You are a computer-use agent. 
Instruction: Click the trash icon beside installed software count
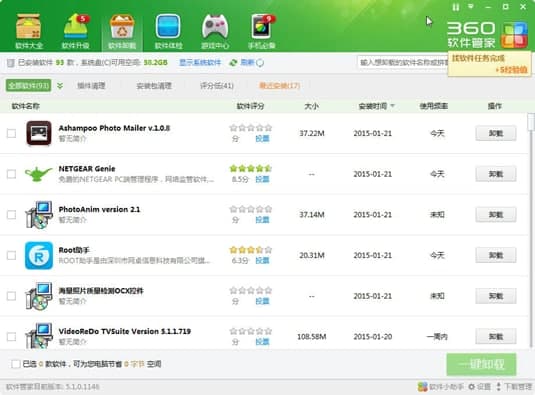pyautogui.click(x=11, y=63)
